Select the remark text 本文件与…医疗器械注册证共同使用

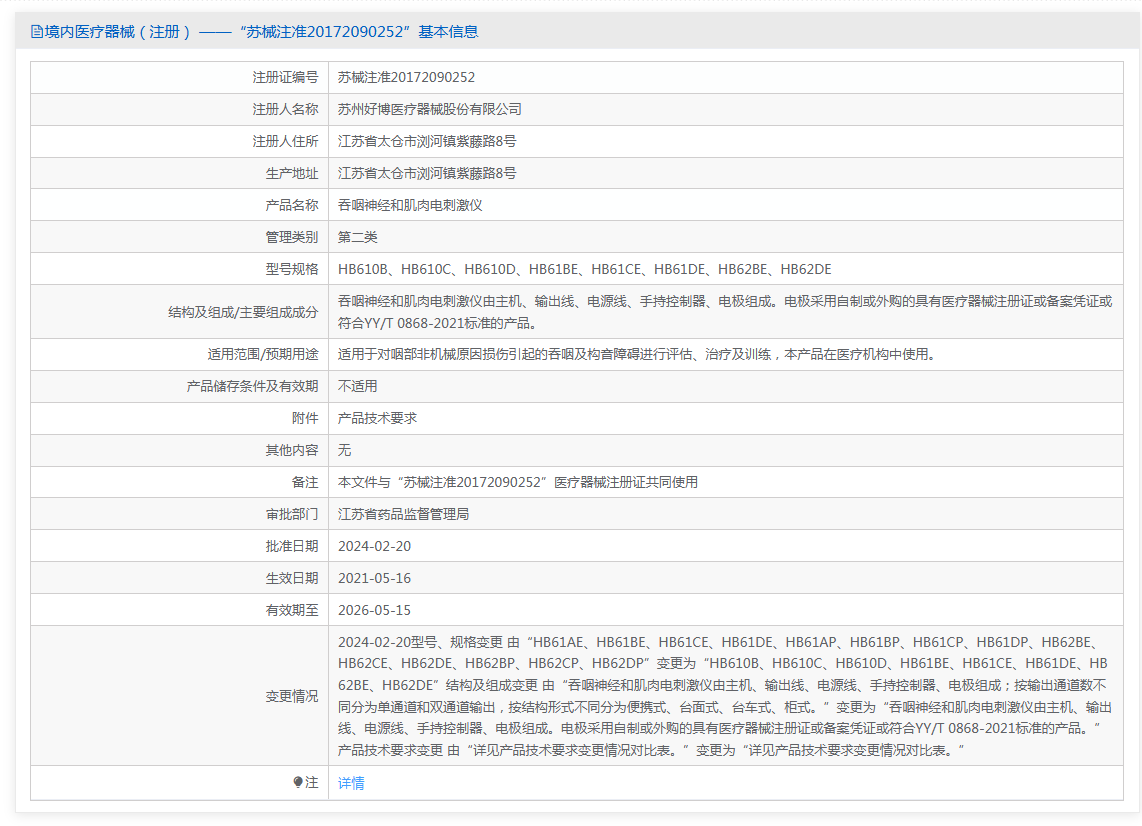click(x=518, y=483)
